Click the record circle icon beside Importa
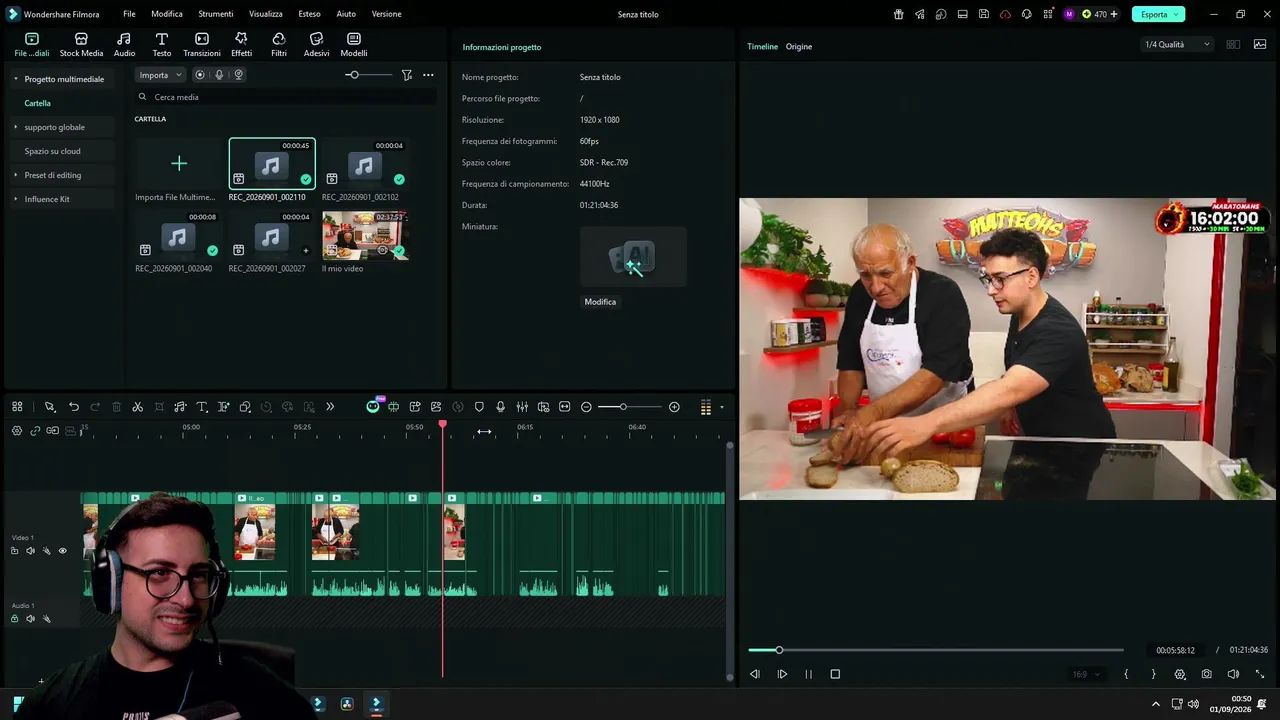Viewport: 1280px width, 720px height. pos(200,75)
